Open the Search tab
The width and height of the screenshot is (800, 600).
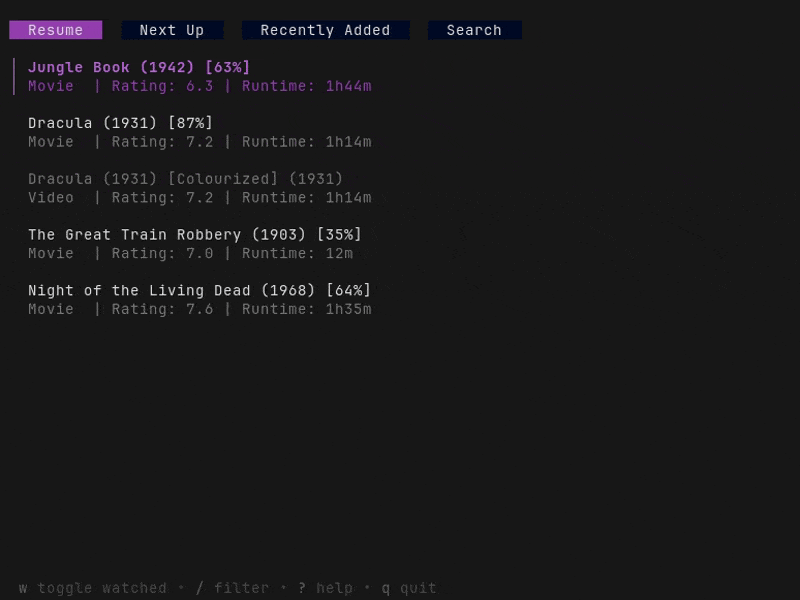[x=474, y=30]
